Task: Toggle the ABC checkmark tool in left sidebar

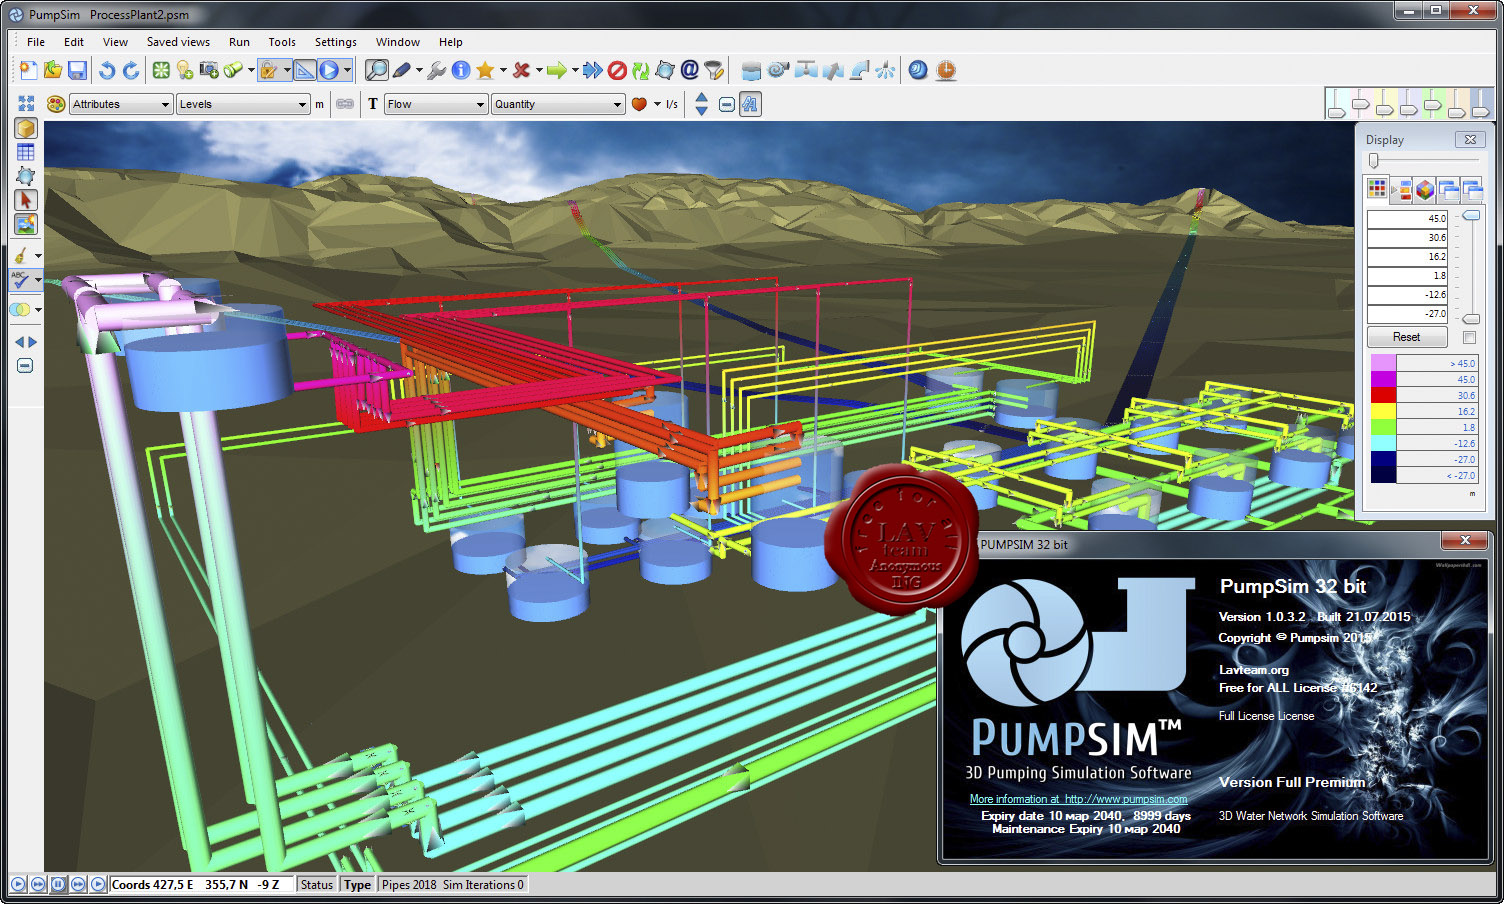Action: 21,281
